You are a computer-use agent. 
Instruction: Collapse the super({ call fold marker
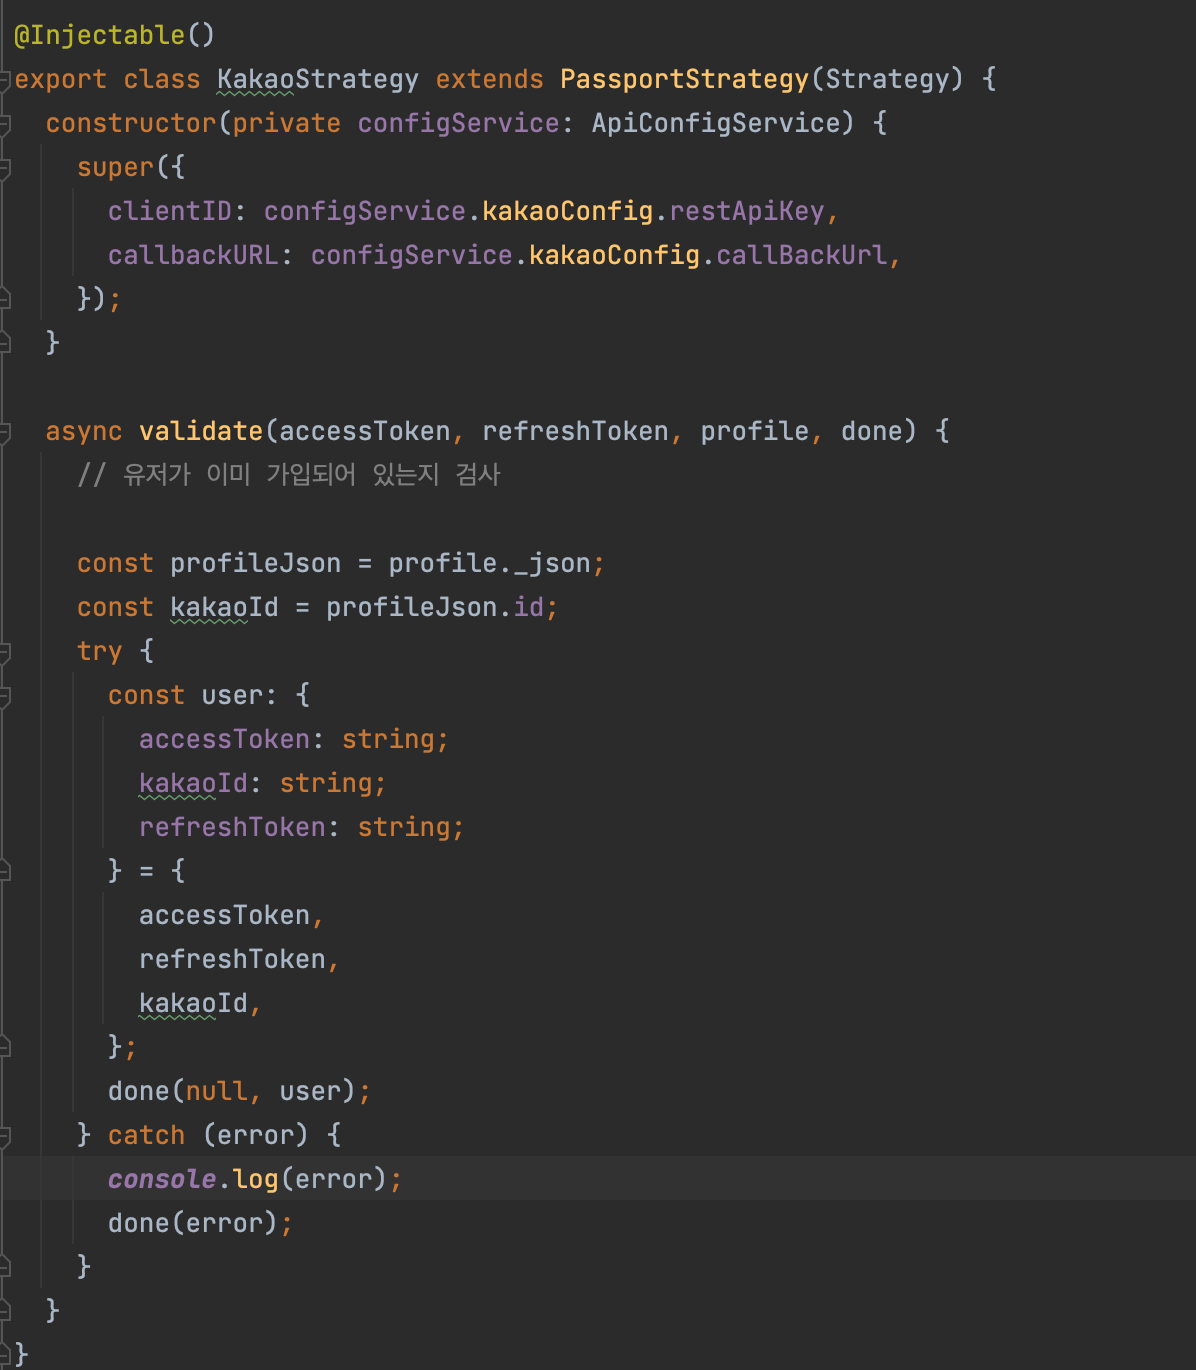[4, 168]
